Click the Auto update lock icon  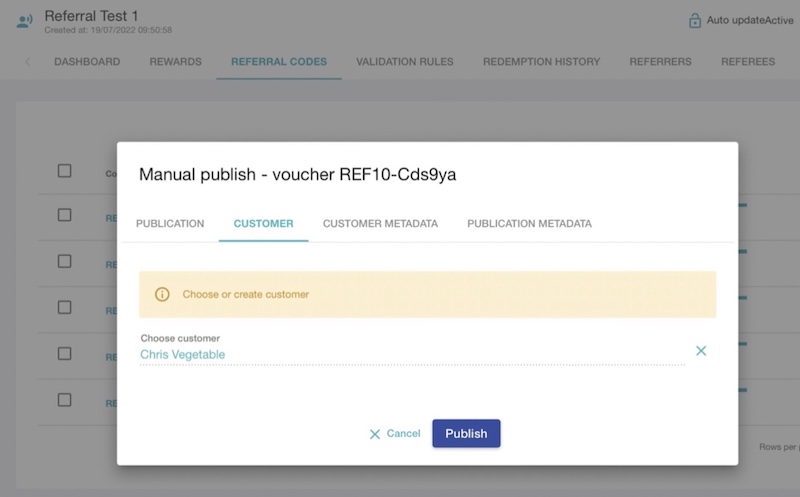tap(695, 20)
